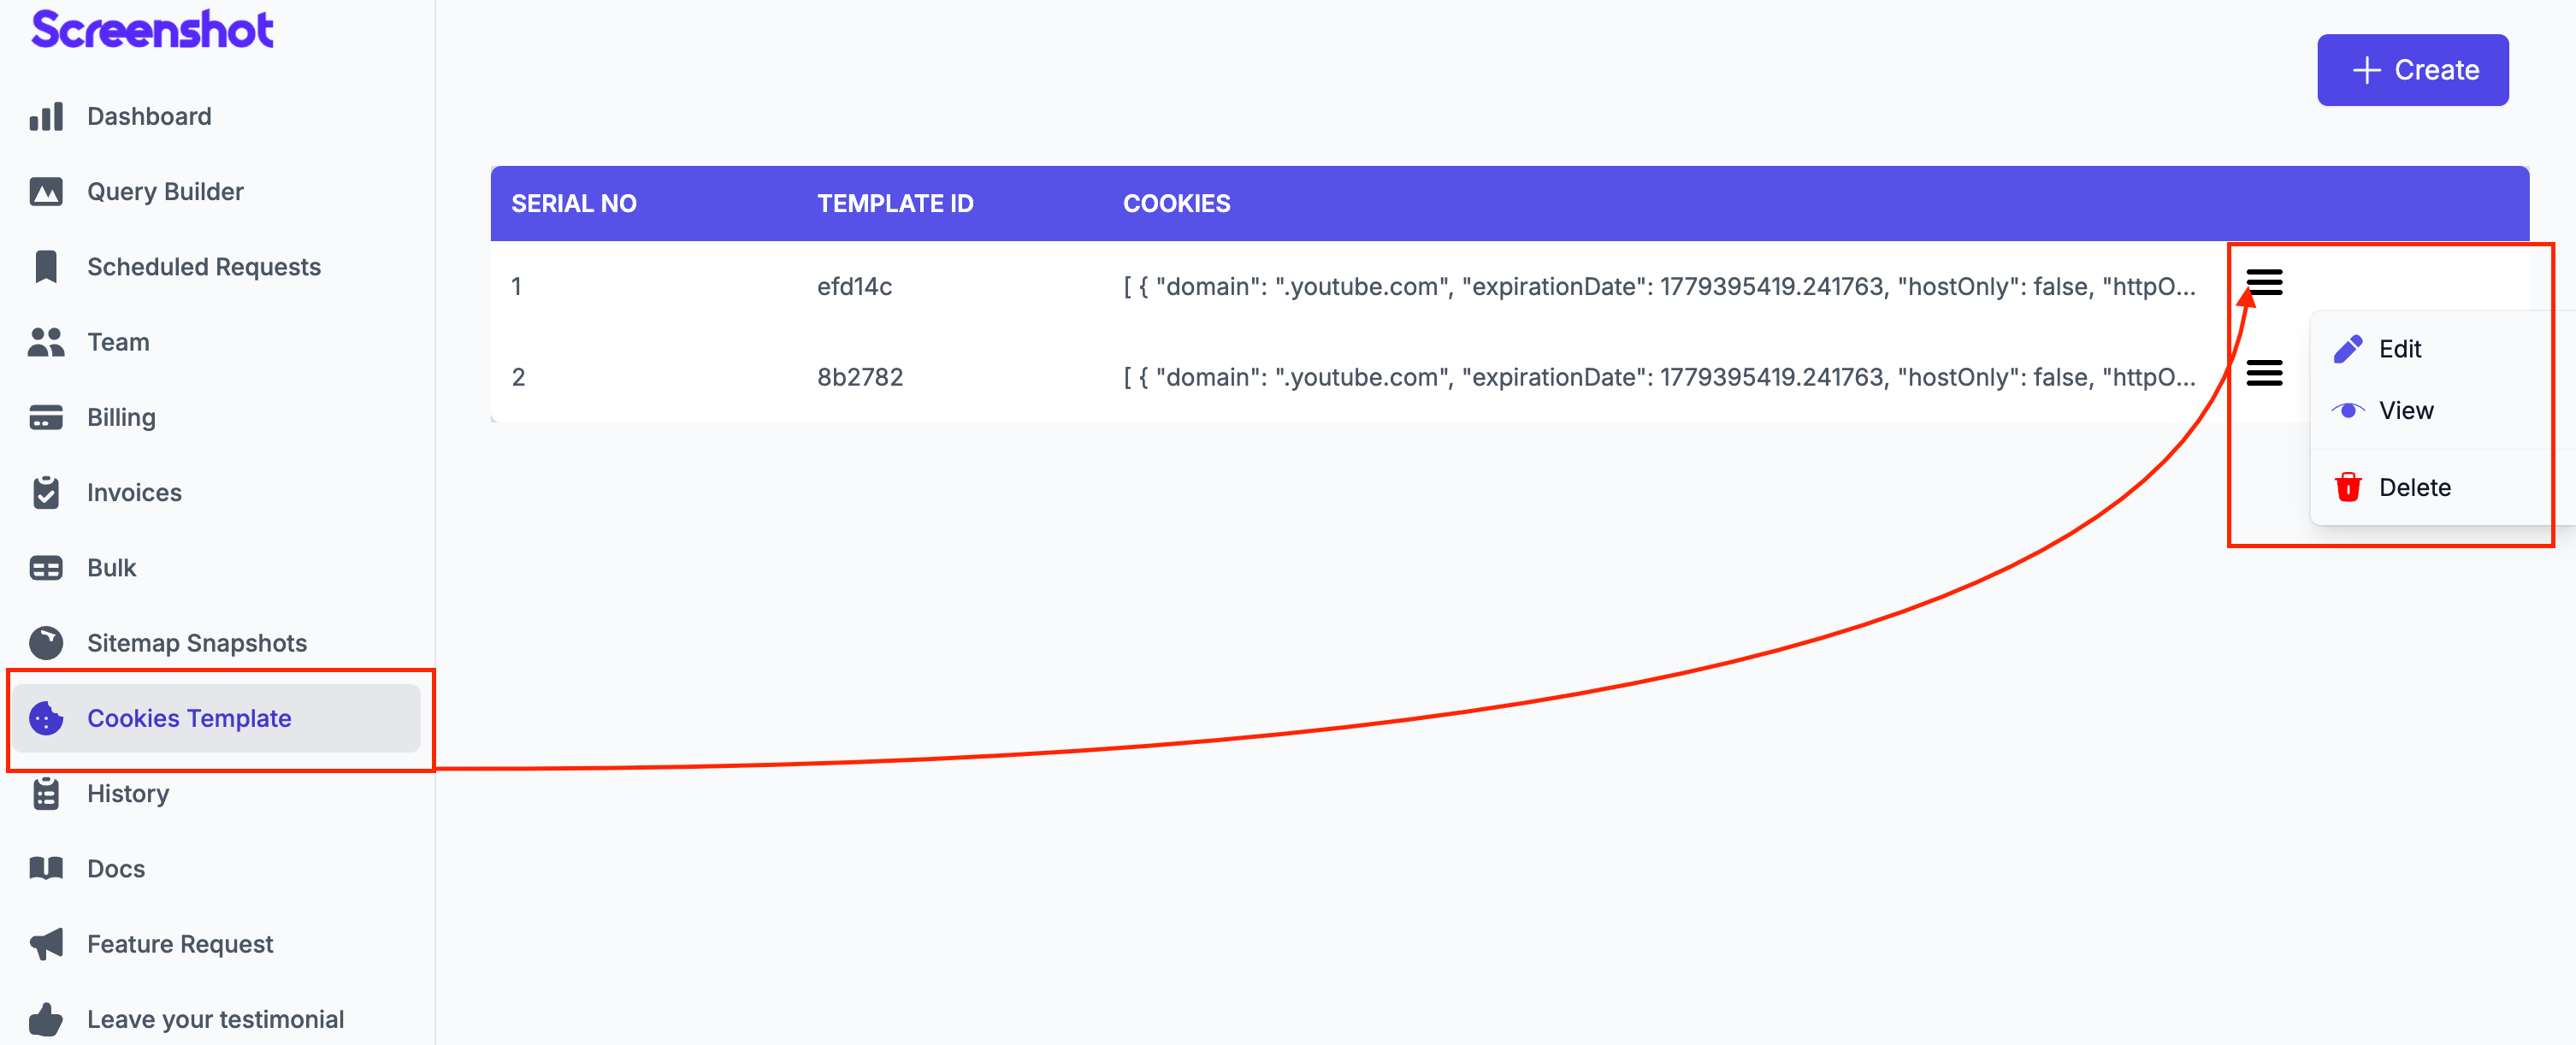The height and width of the screenshot is (1045, 2576).
Task: Click the Query Builder image icon
Action: coord(46,191)
